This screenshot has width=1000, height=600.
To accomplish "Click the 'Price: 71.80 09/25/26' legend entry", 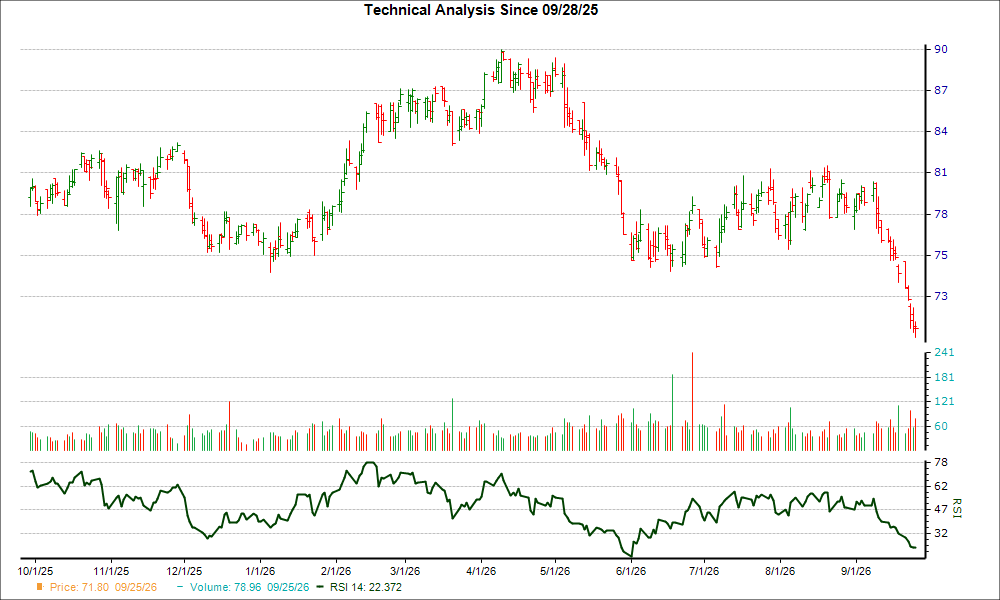I will pos(103,587).
